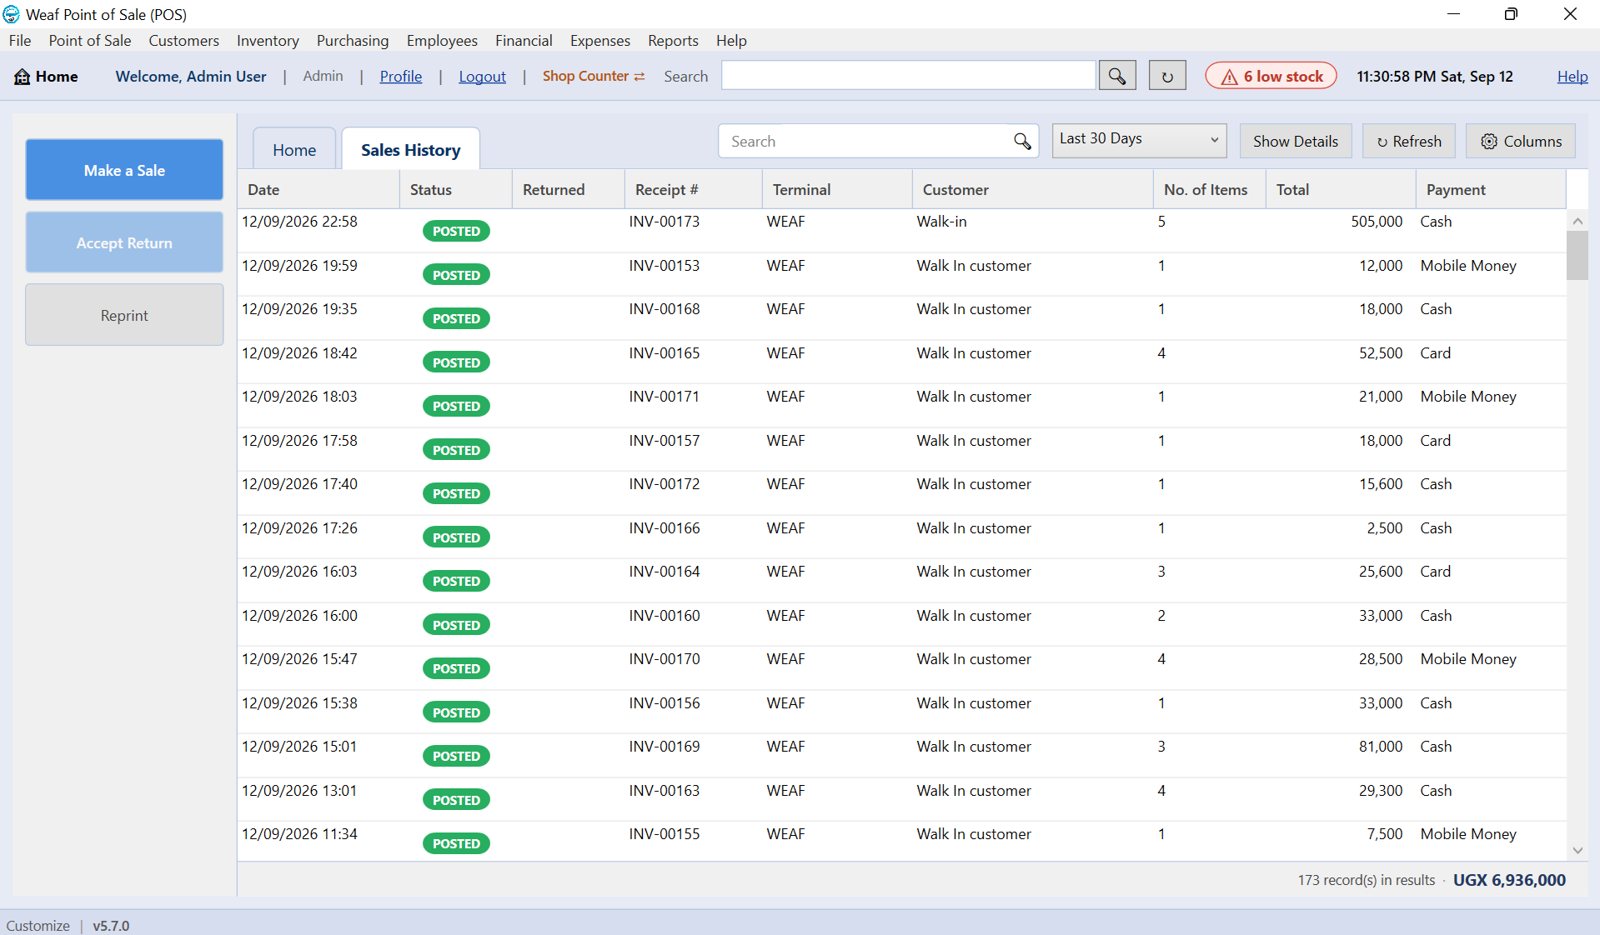Image resolution: width=1600 pixels, height=935 pixels.
Task: Open the File menu
Action: coord(20,40)
